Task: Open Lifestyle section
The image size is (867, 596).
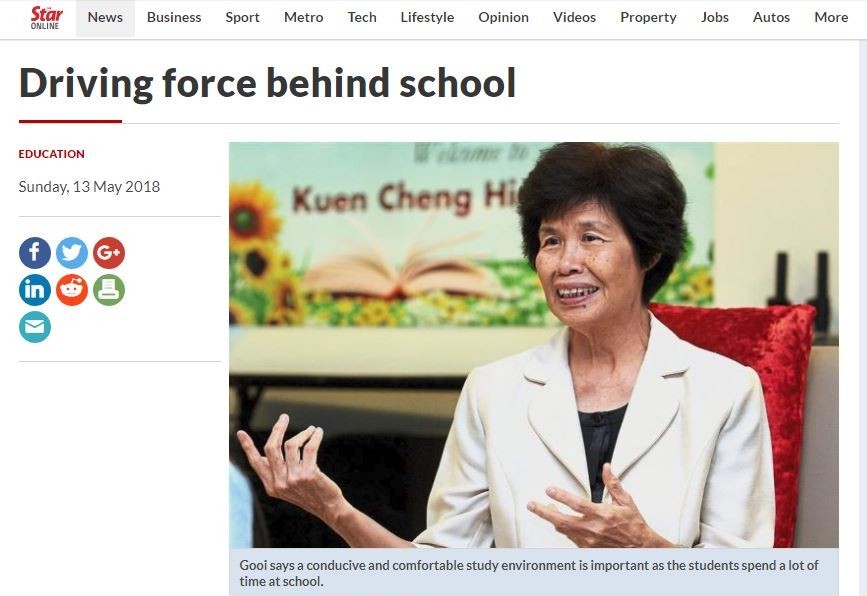Action: point(427,18)
